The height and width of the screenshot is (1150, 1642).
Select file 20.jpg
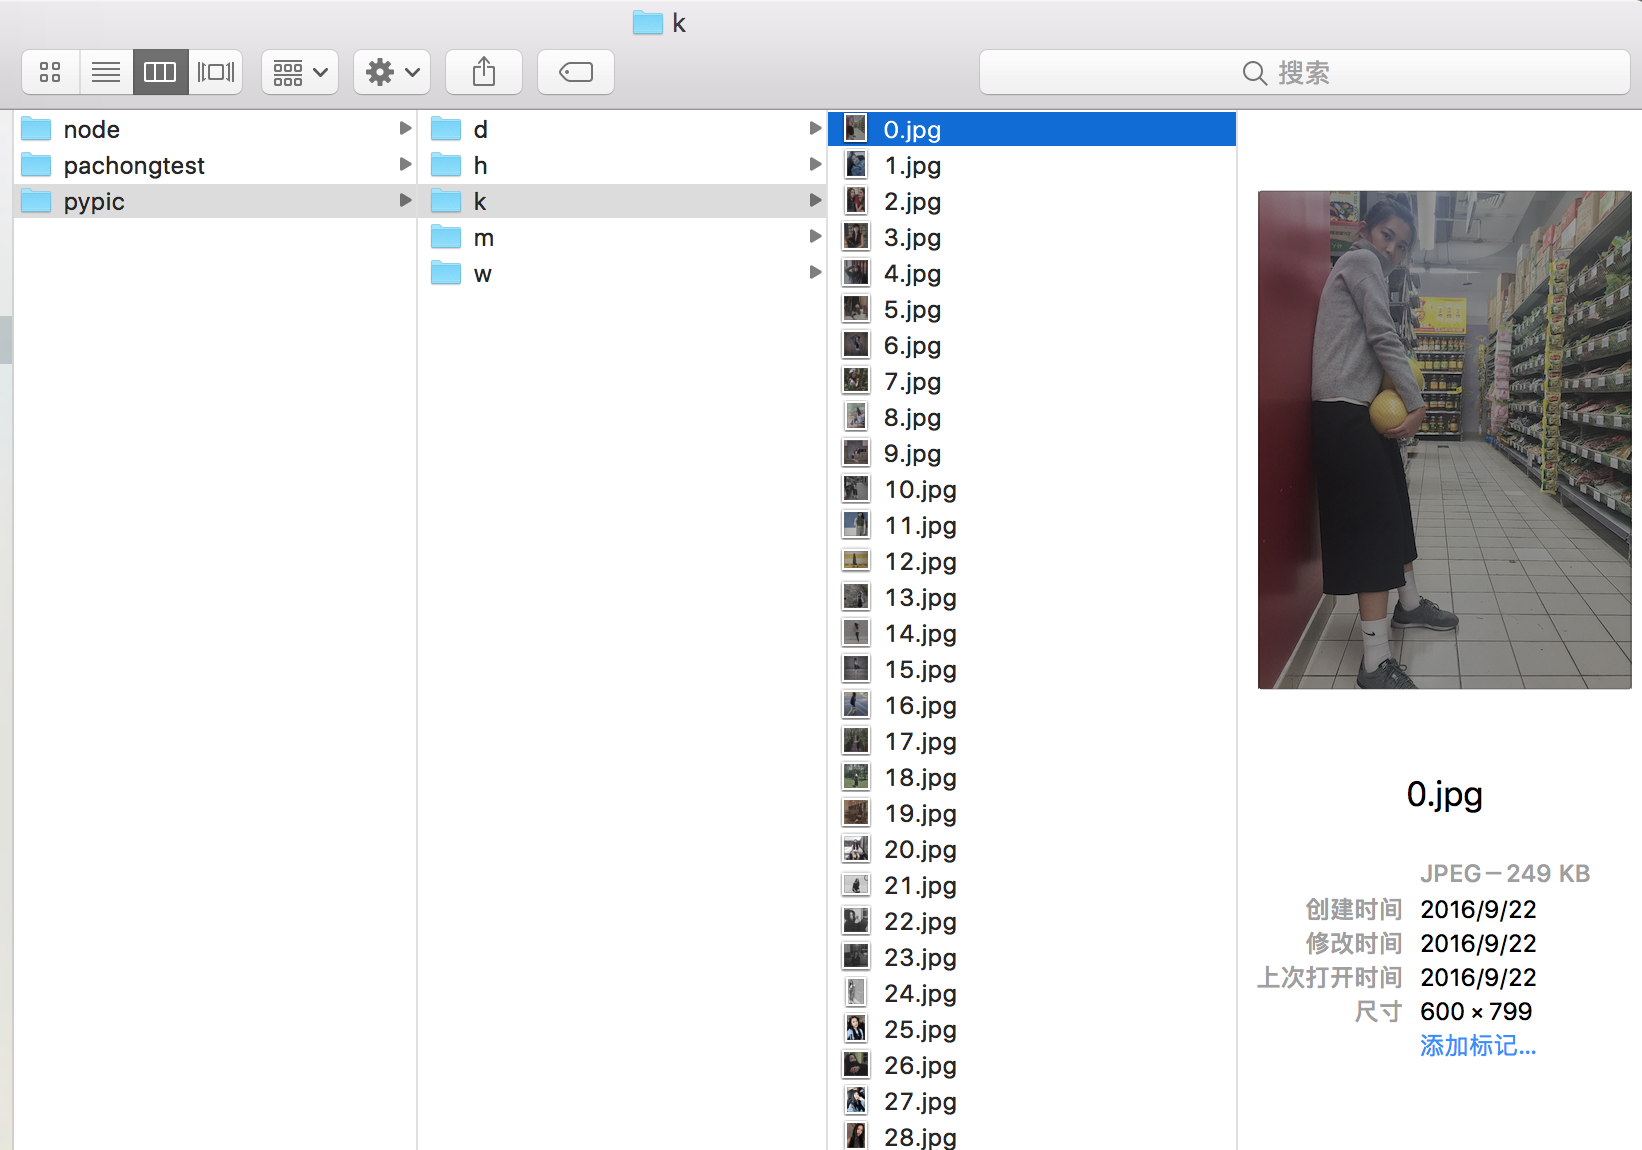click(x=1032, y=849)
